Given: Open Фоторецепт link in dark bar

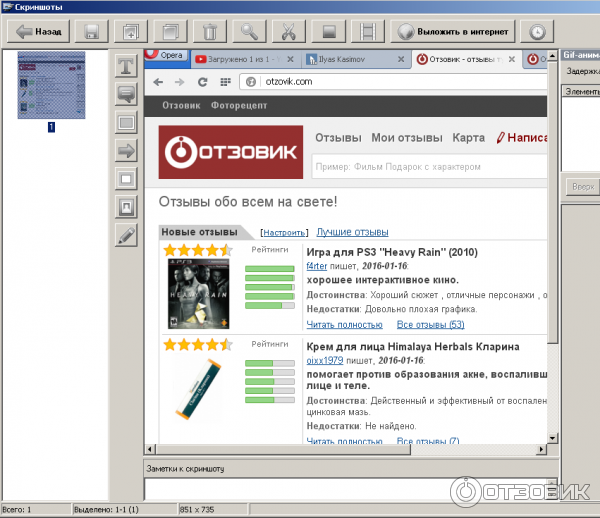Looking at the screenshot, I should (239, 106).
